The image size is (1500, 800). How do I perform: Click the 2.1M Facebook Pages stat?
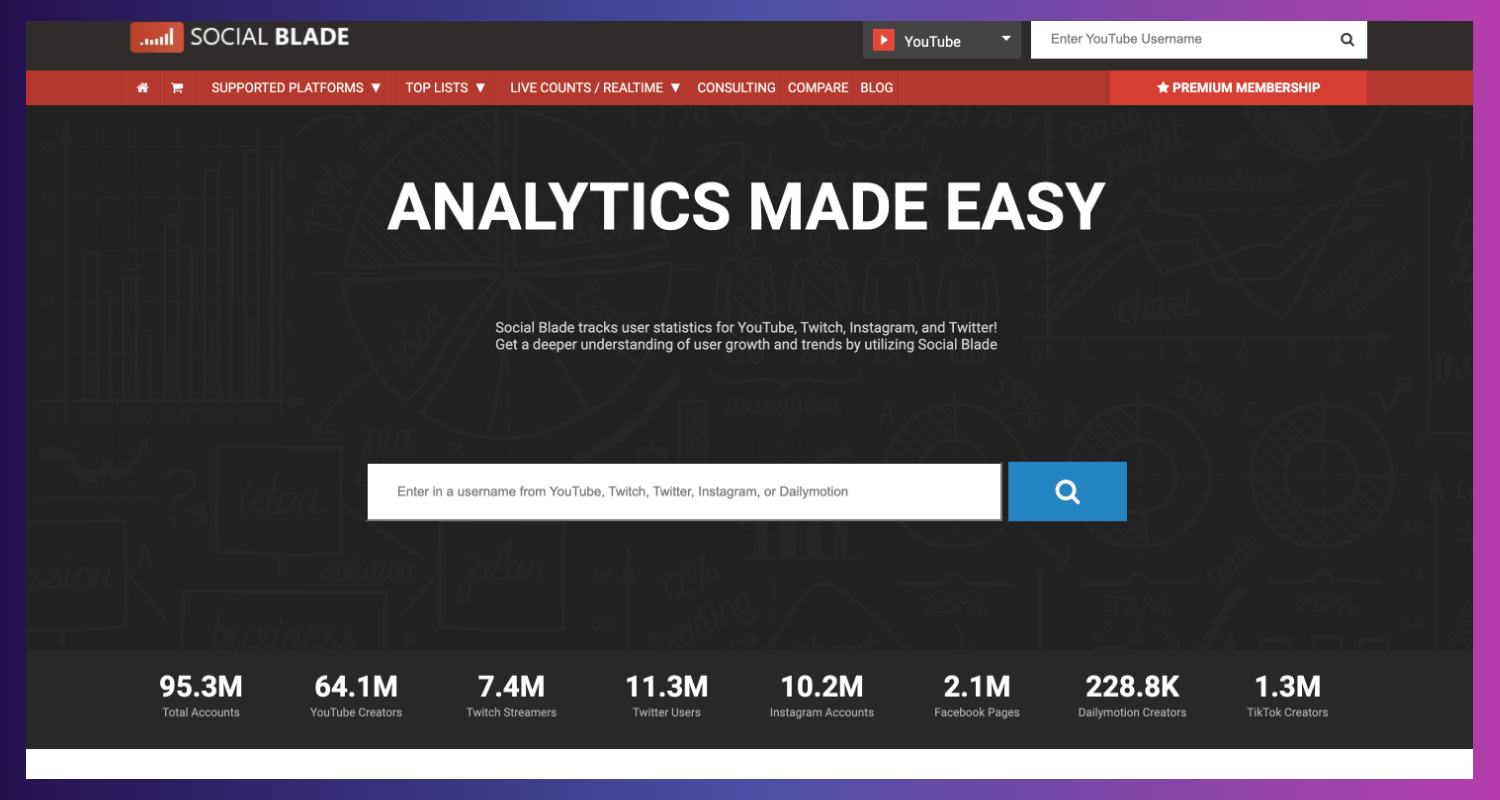[977, 697]
